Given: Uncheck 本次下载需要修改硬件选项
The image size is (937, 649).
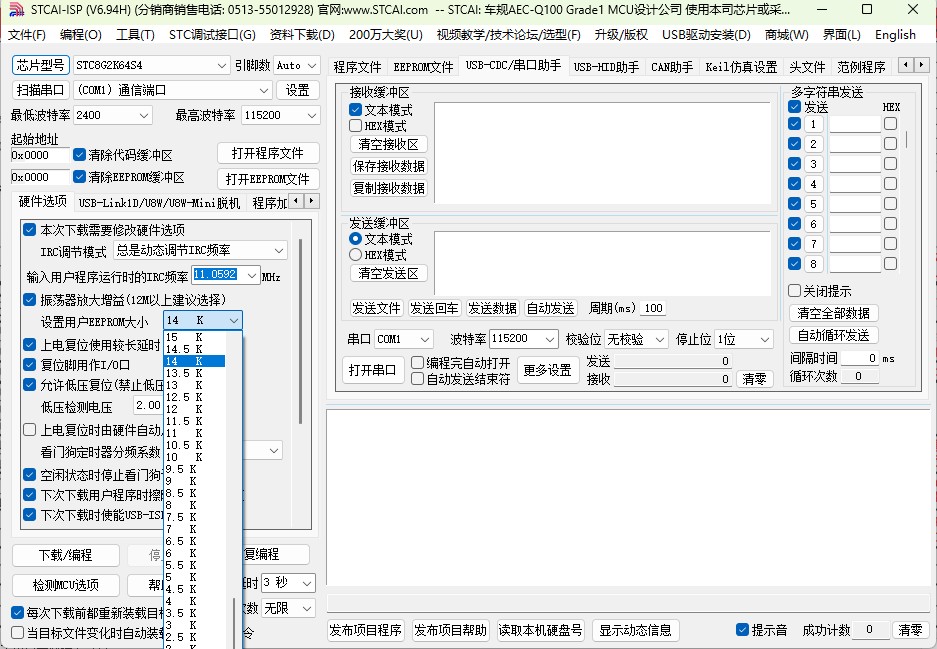Looking at the screenshot, I should pos(29,229).
